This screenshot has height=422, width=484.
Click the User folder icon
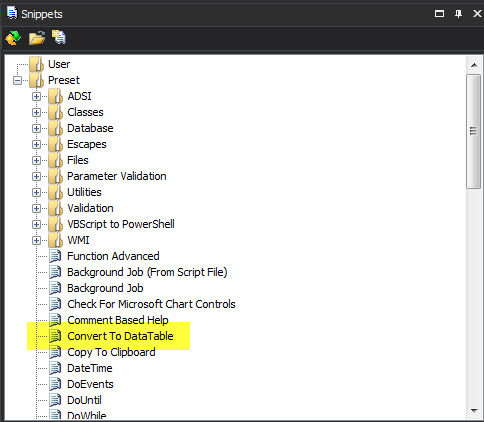[36, 64]
